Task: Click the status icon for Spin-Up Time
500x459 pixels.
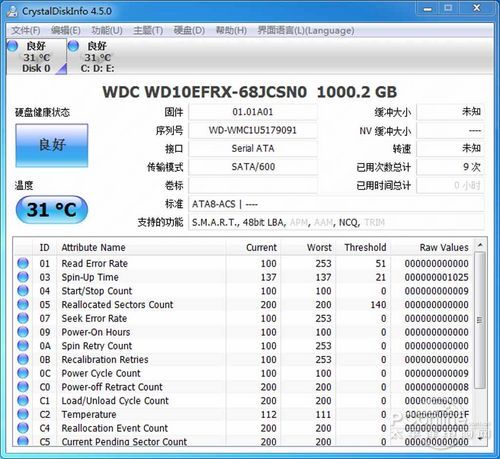Action: coord(23,277)
